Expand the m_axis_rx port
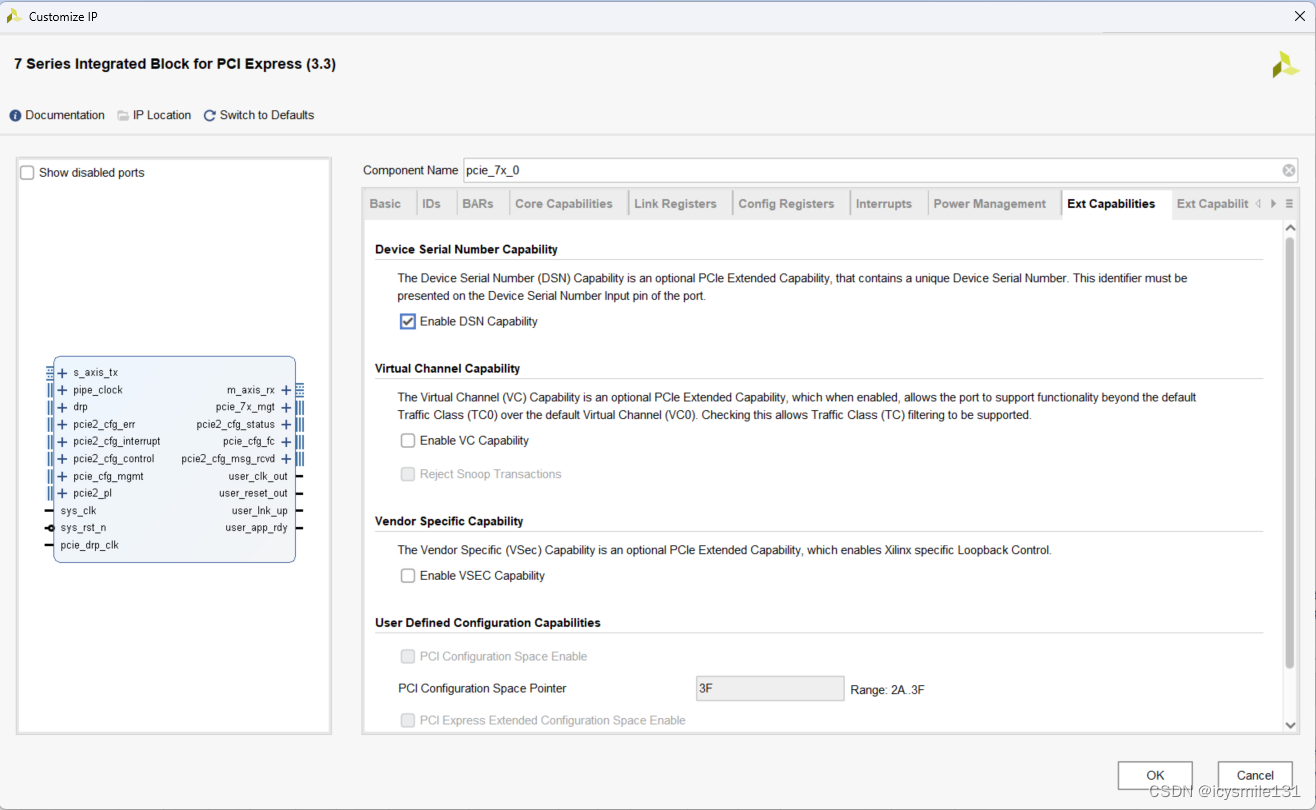This screenshot has height=810, width=1316. tap(286, 390)
